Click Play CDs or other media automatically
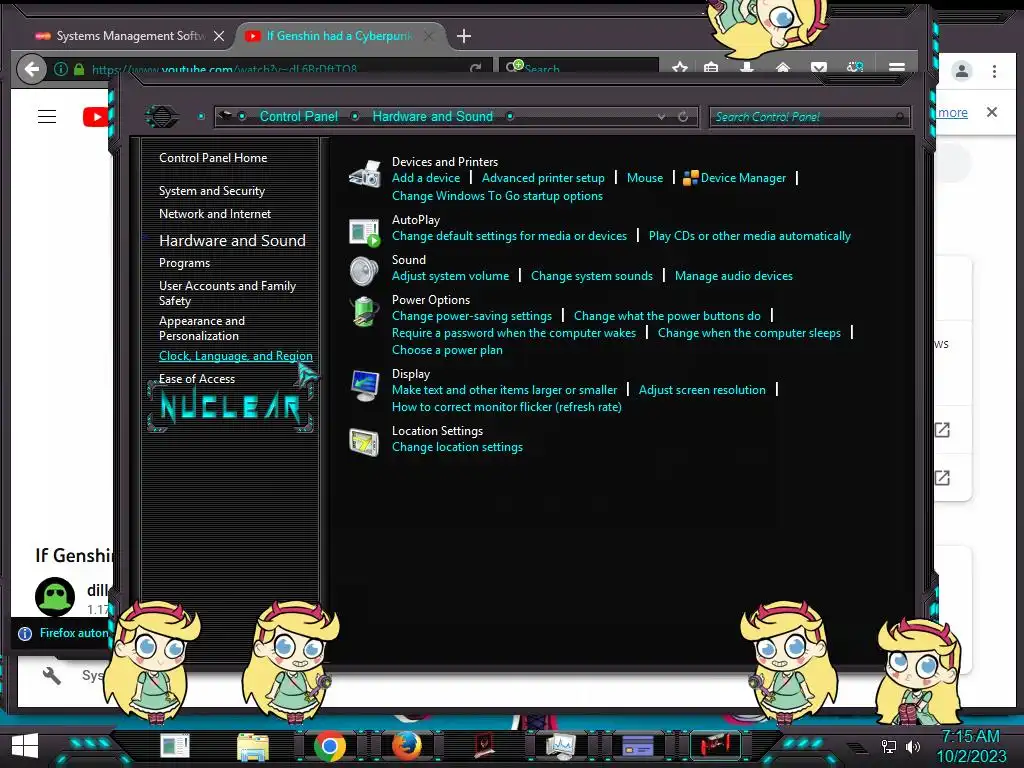1024x768 pixels. pyautogui.click(x=750, y=236)
